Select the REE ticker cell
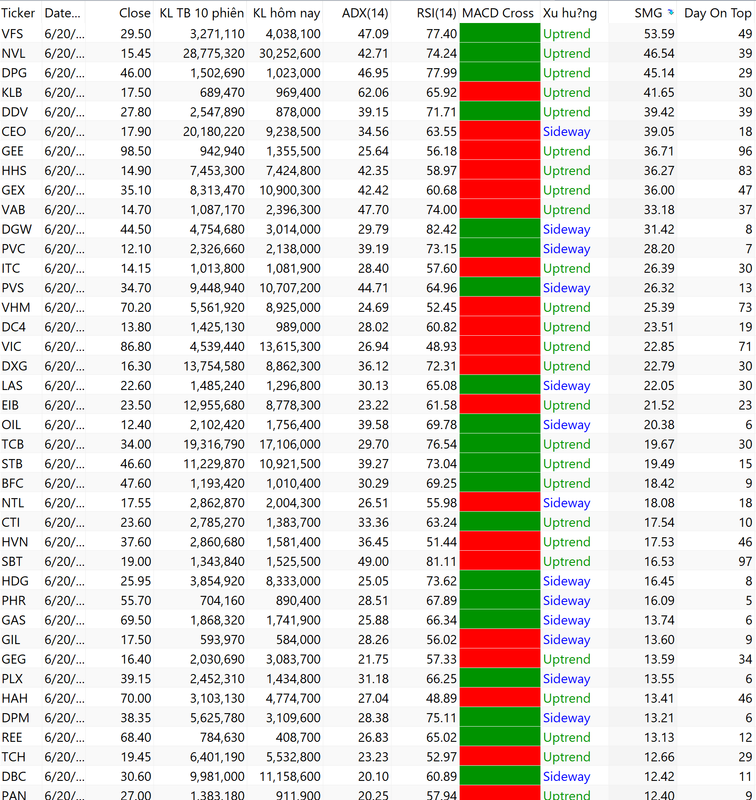Viewport: 756px width, 800px height. 12,738
